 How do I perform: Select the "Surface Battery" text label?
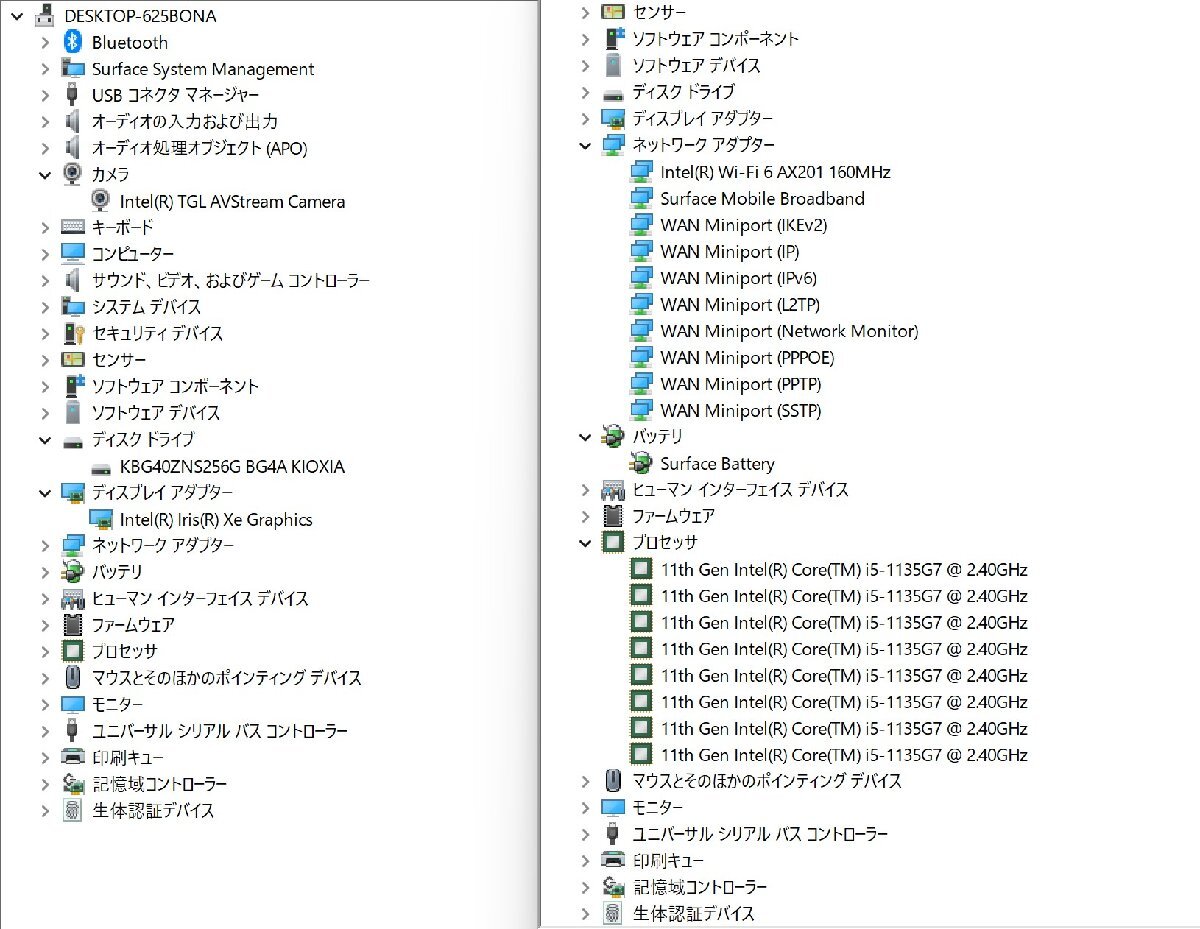coord(717,463)
